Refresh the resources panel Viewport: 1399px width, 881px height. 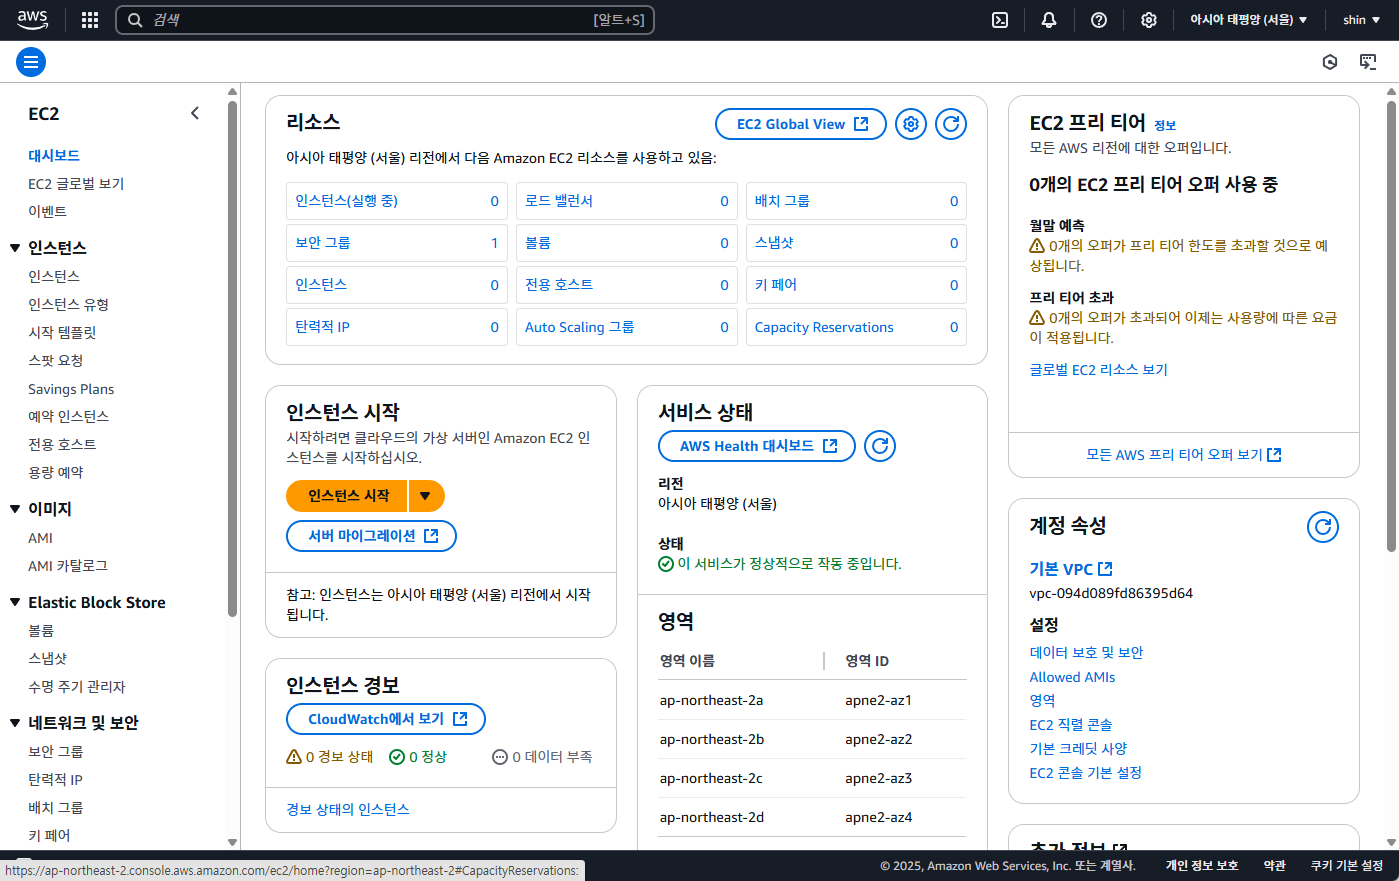coord(951,124)
